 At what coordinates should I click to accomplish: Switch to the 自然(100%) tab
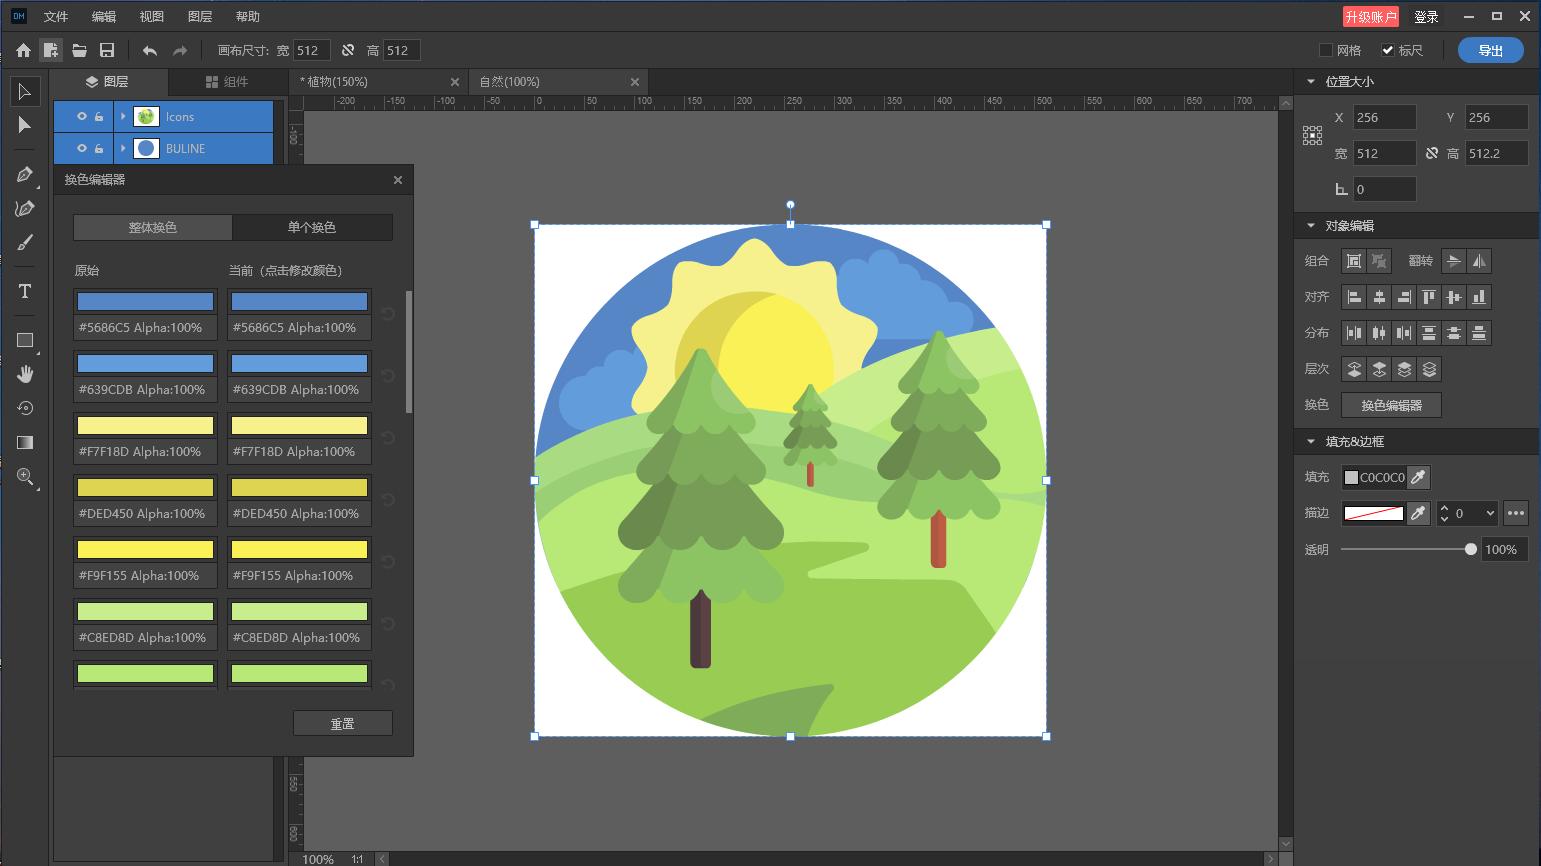click(x=509, y=81)
